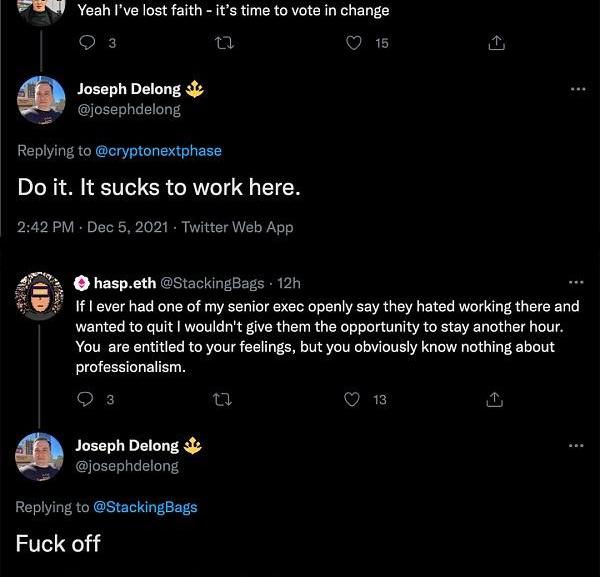Open hasp.eth profile picture
The height and width of the screenshot is (577, 600).
point(39,296)
